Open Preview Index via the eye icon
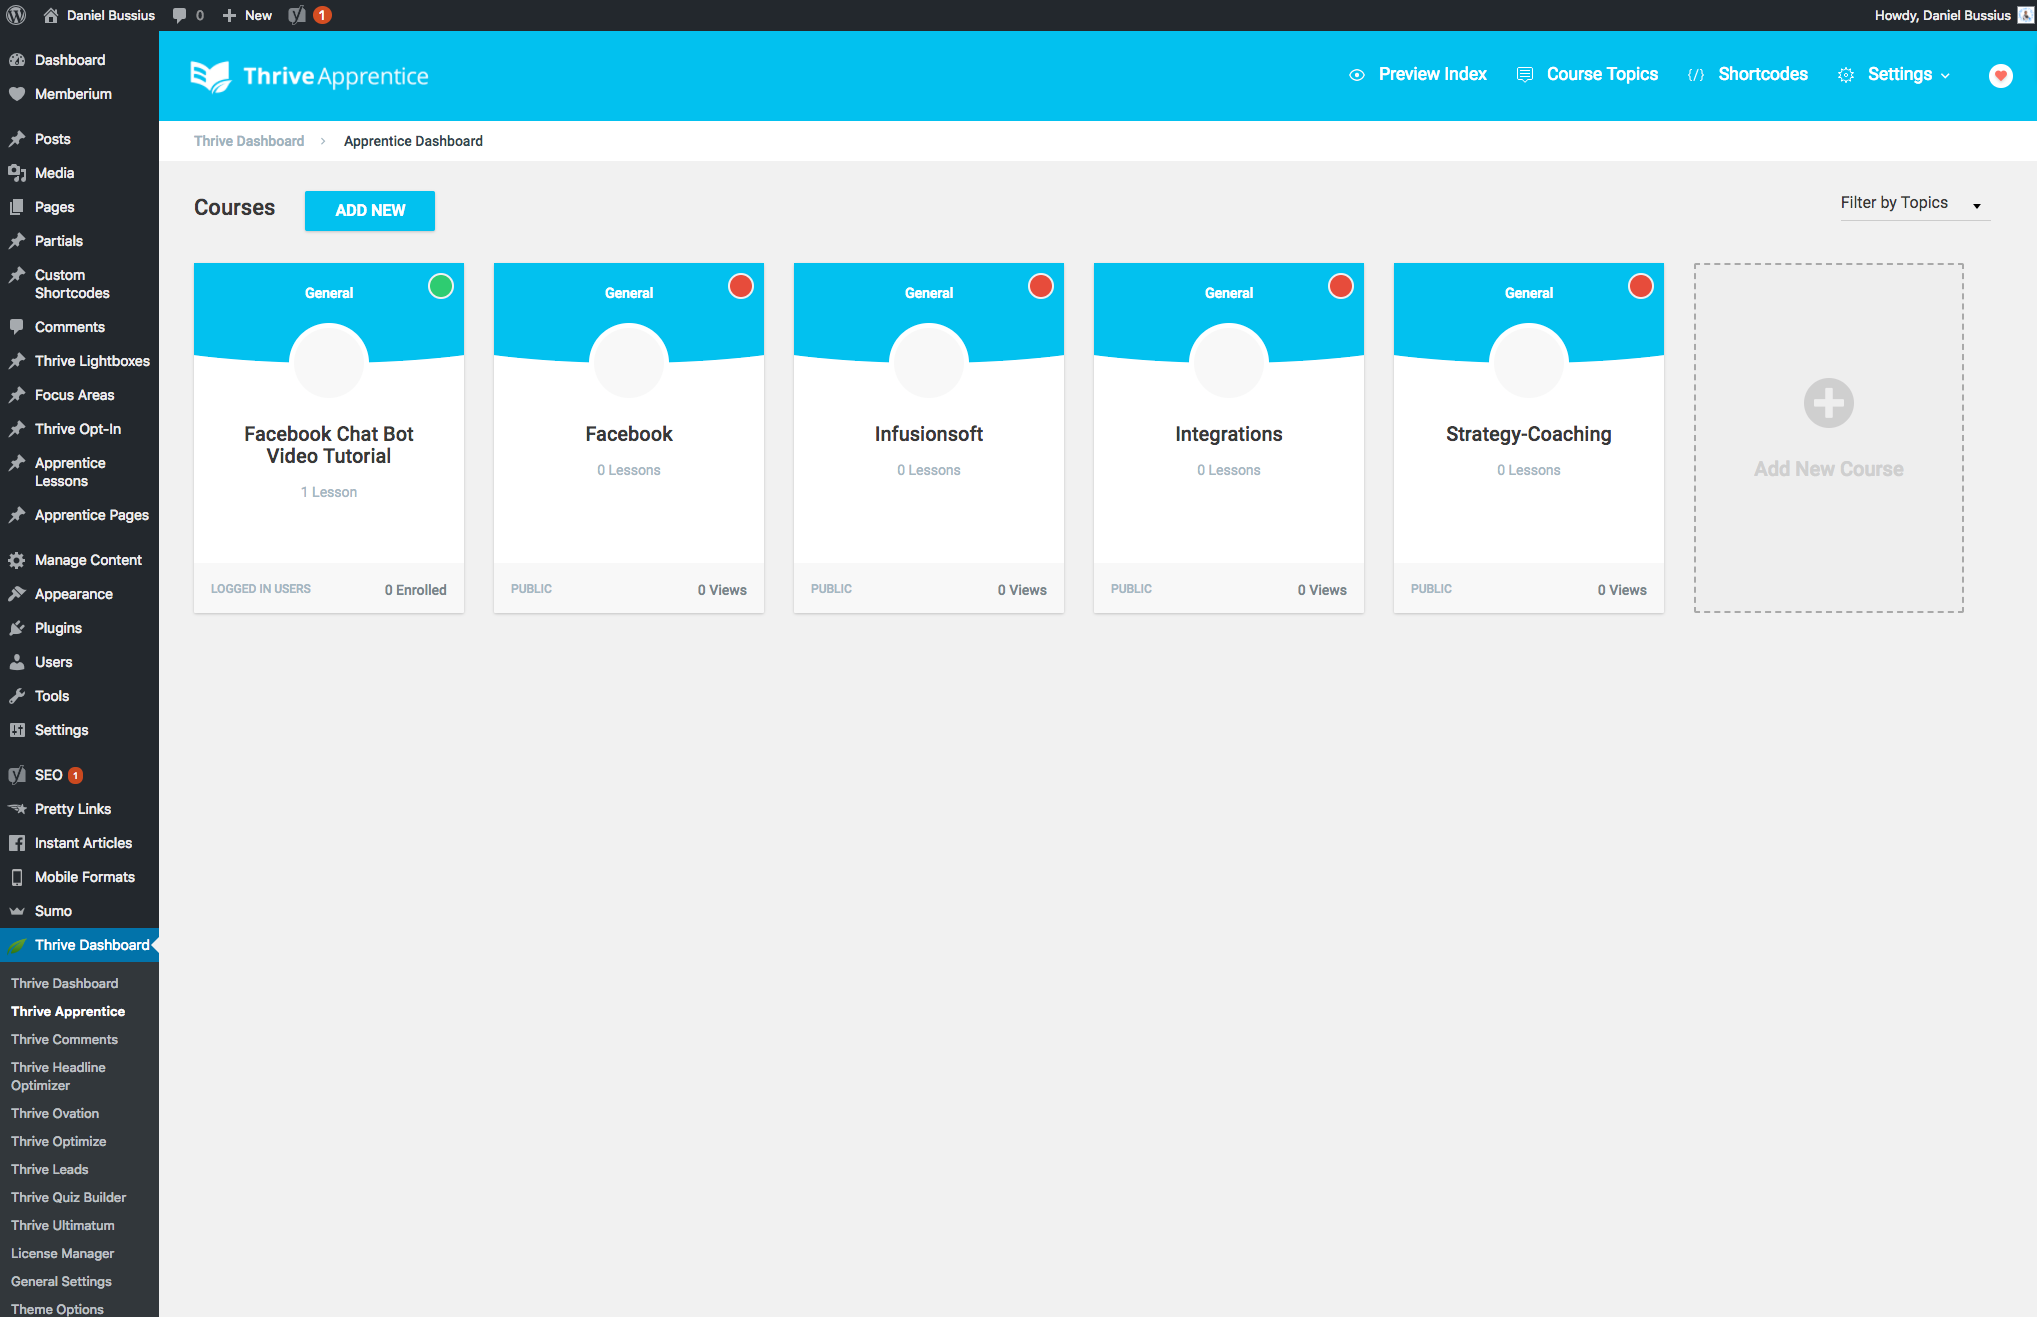Viewport: 2037px width, 1317px height. [1357, 74]
